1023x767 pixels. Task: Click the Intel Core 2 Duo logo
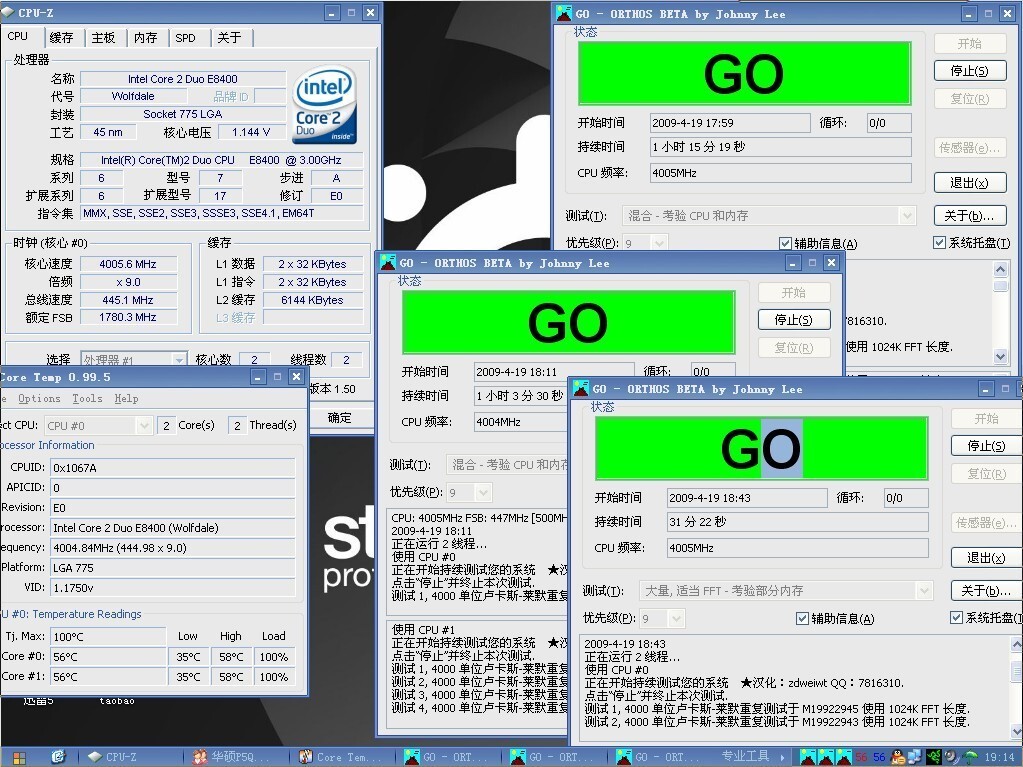tap(325, 105)
